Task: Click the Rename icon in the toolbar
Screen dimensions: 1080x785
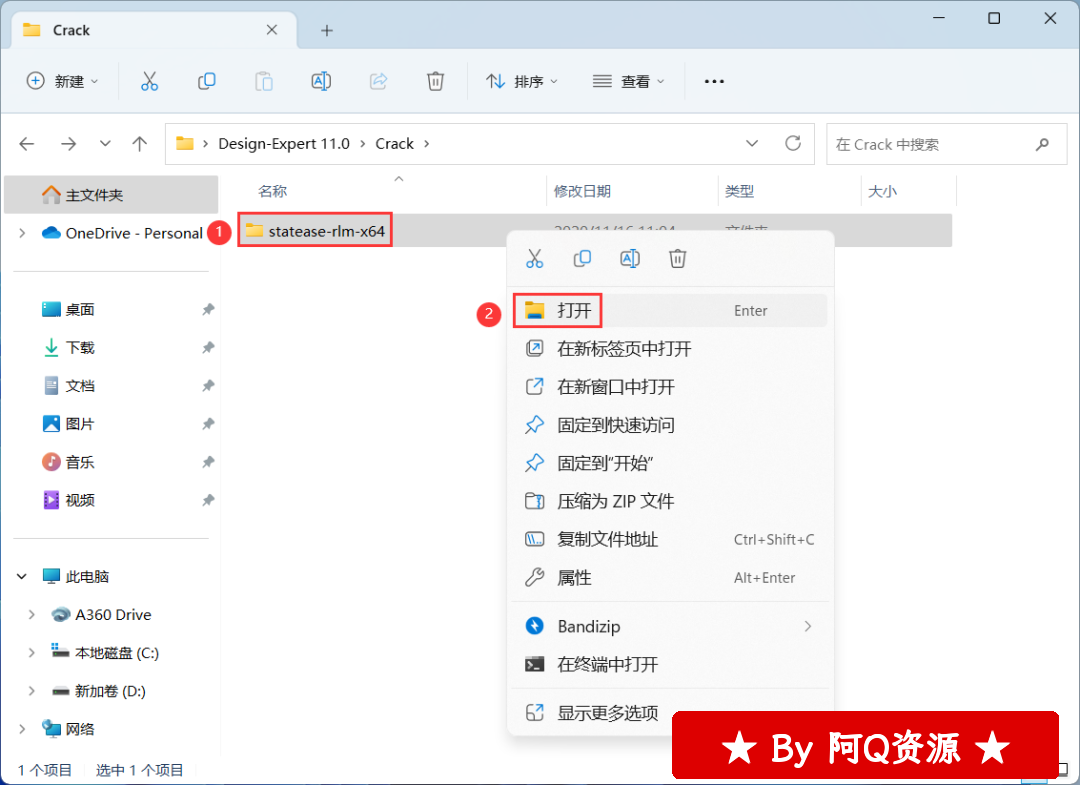Action: pyautogui.click(x=321, y=81)
